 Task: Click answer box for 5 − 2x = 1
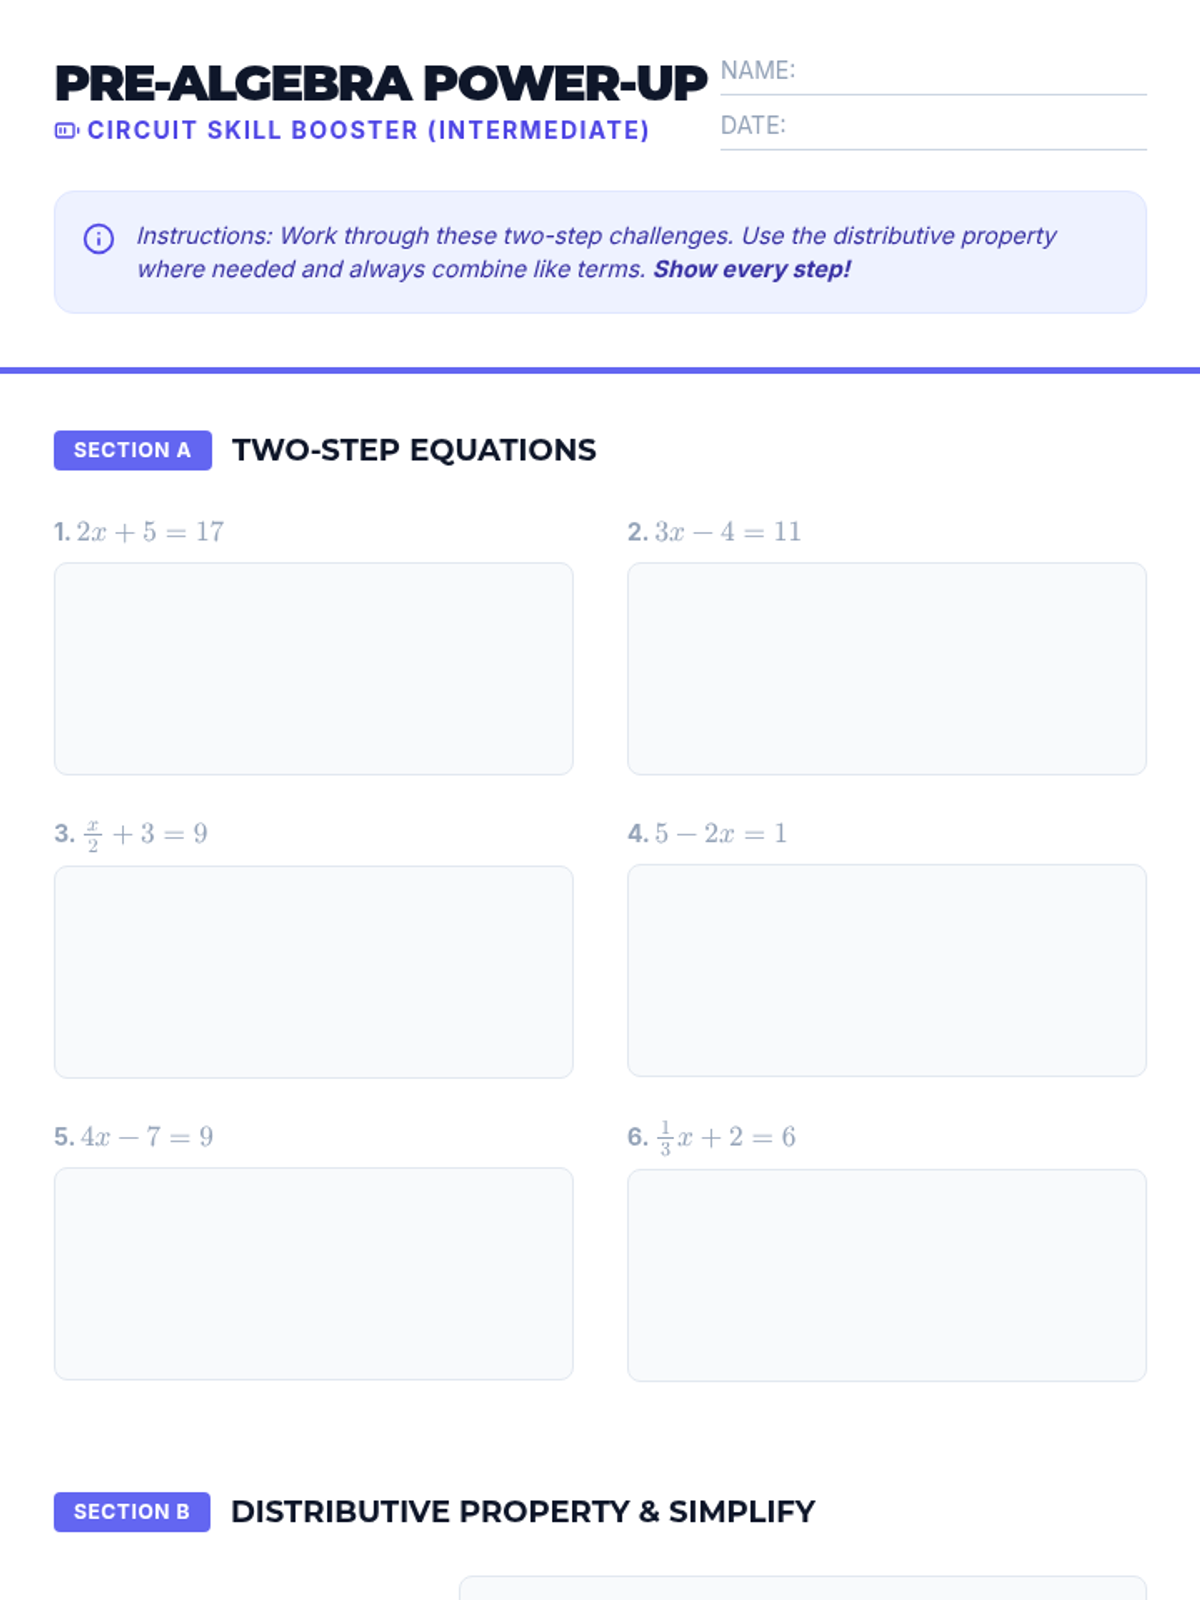coord(886,970)
